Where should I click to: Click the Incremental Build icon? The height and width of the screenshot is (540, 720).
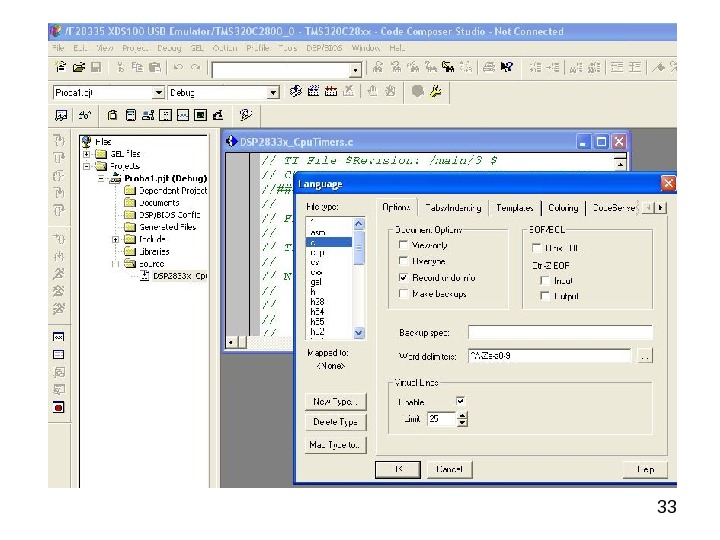point(313,91)
